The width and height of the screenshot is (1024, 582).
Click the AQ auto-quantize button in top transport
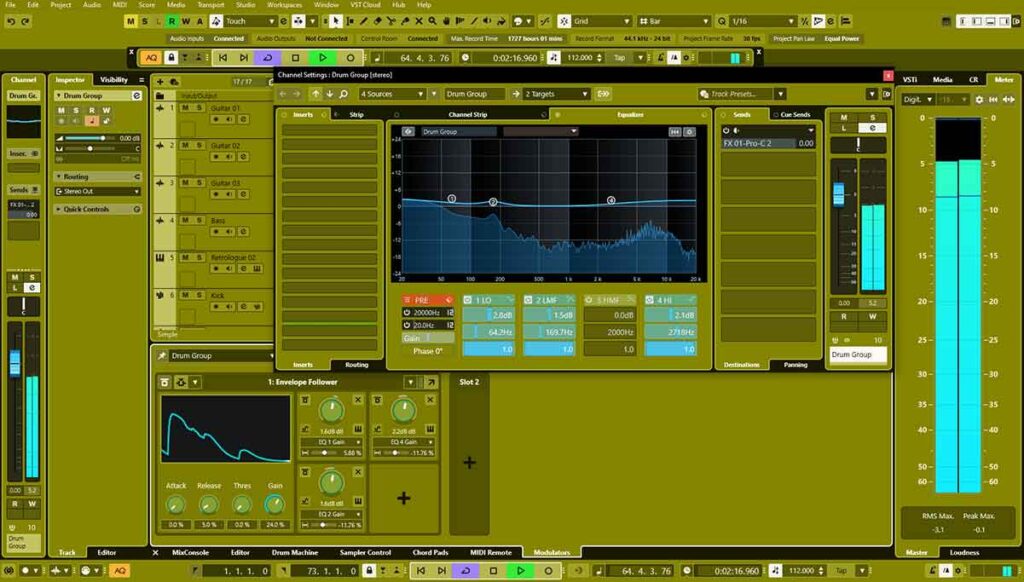150,58
